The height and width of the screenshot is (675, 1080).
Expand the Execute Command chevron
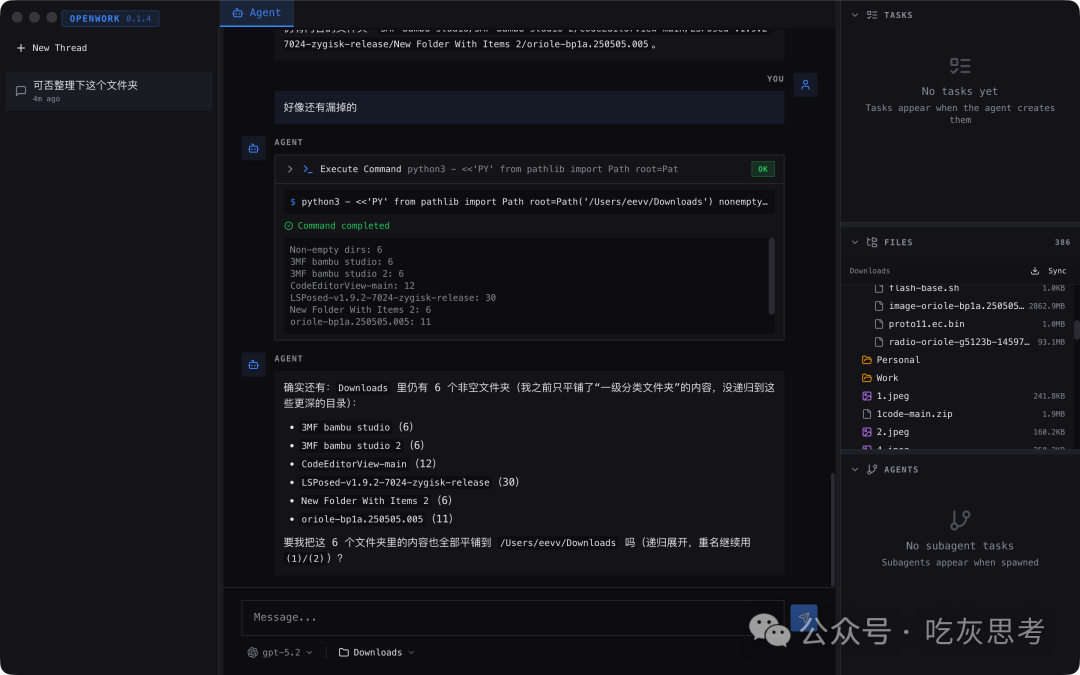coord(290,169)
